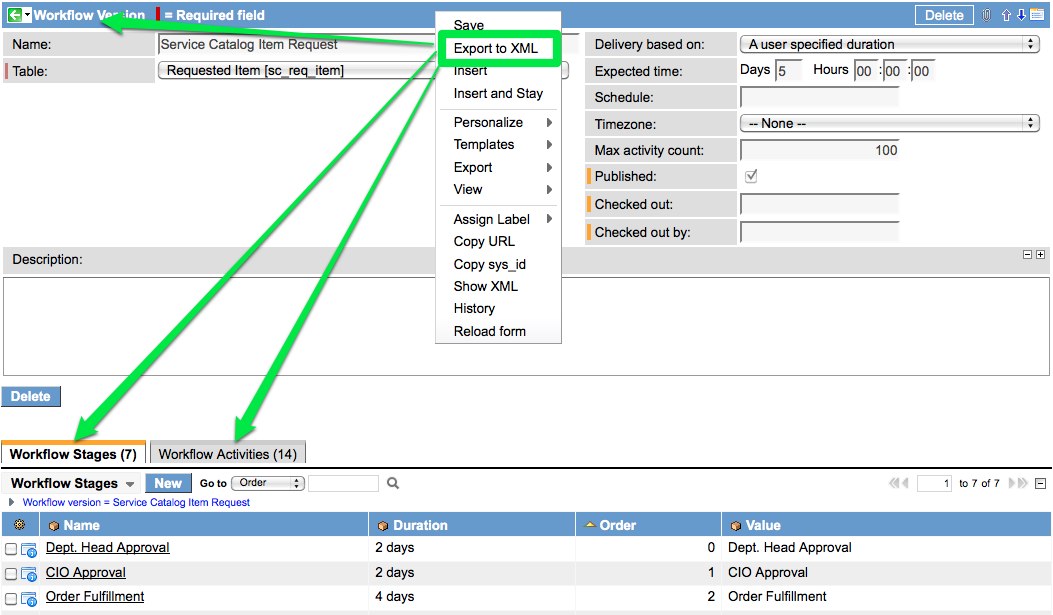The width and height of the screenshot is (1053, 615).
Task: Select the Order Fulfillment row checkbox
Action: coord(11,598)
